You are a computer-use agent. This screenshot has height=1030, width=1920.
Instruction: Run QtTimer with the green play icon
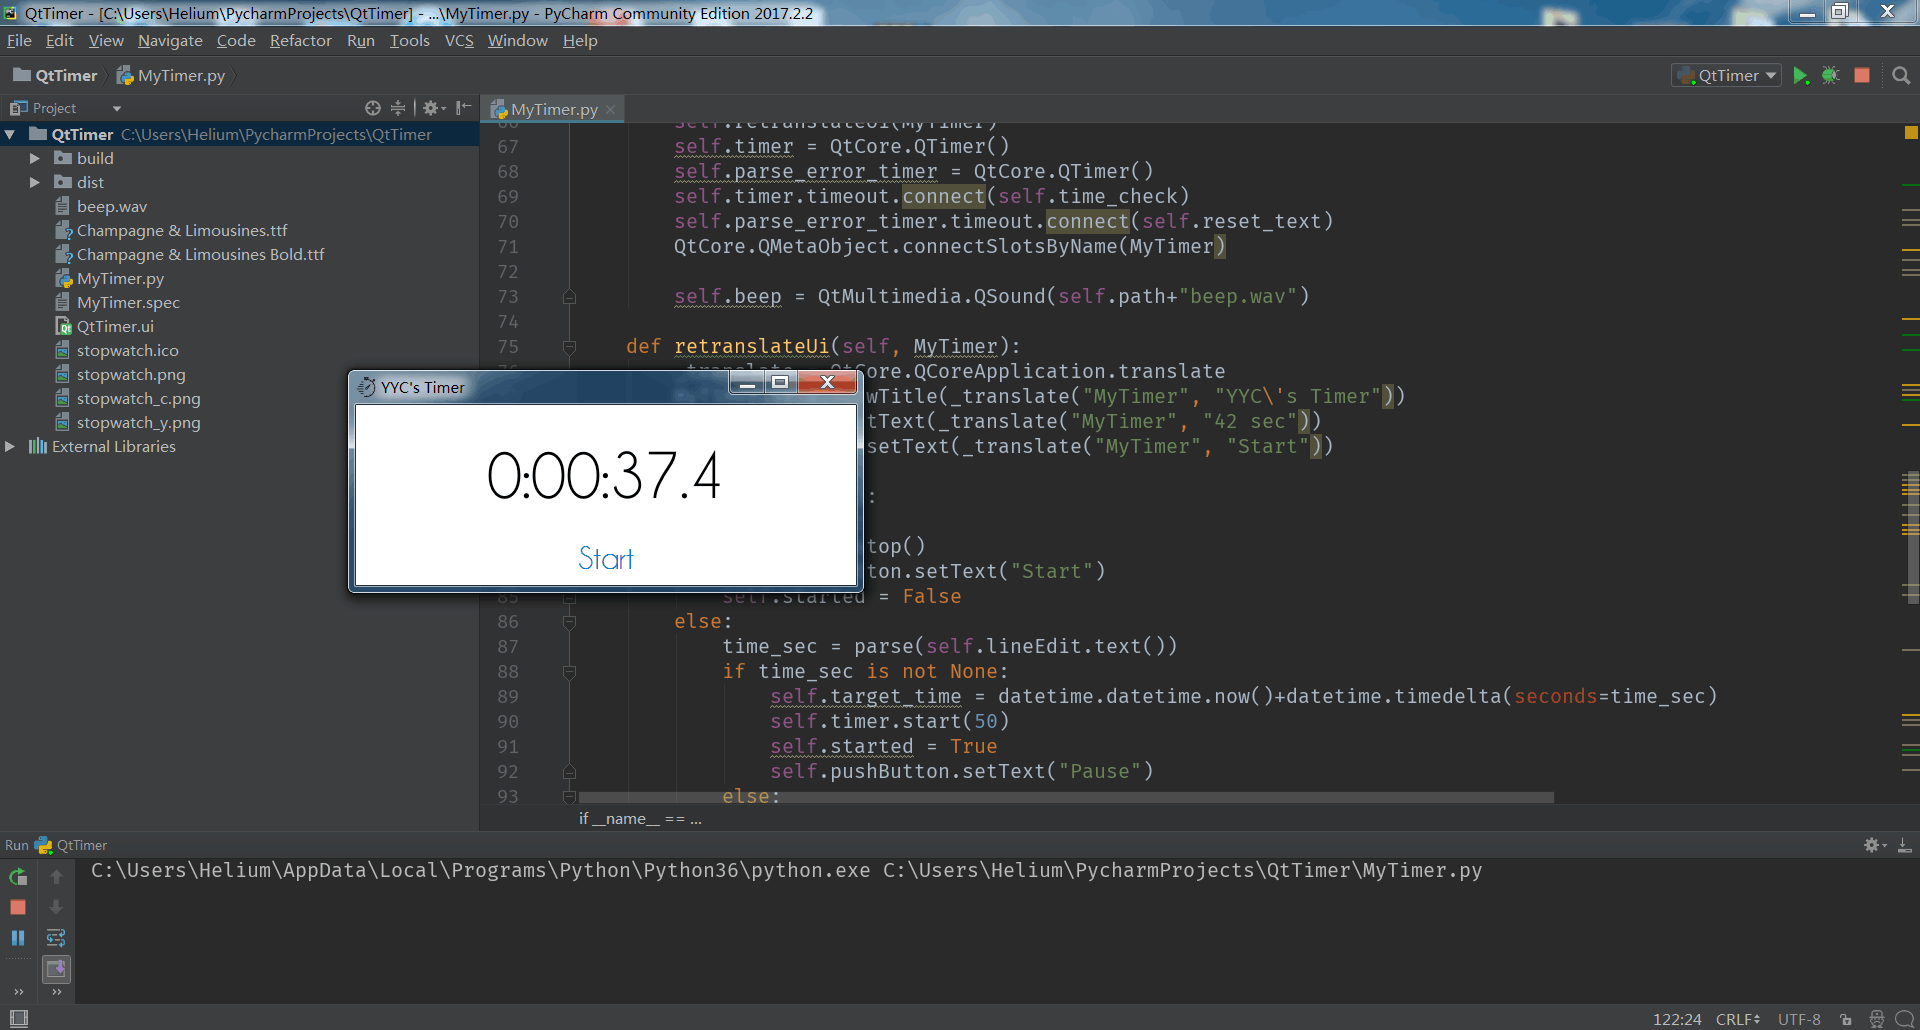pos(1800,76)
